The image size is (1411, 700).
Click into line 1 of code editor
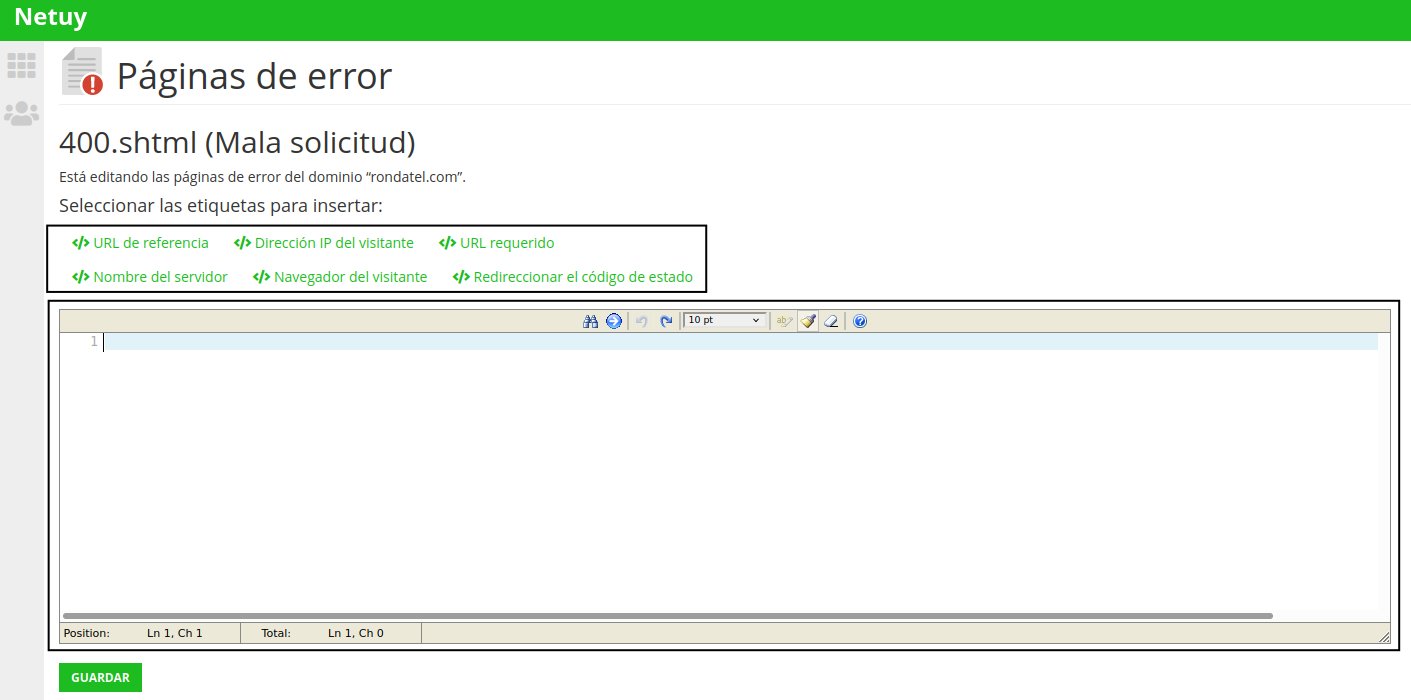tap(740, 342)
